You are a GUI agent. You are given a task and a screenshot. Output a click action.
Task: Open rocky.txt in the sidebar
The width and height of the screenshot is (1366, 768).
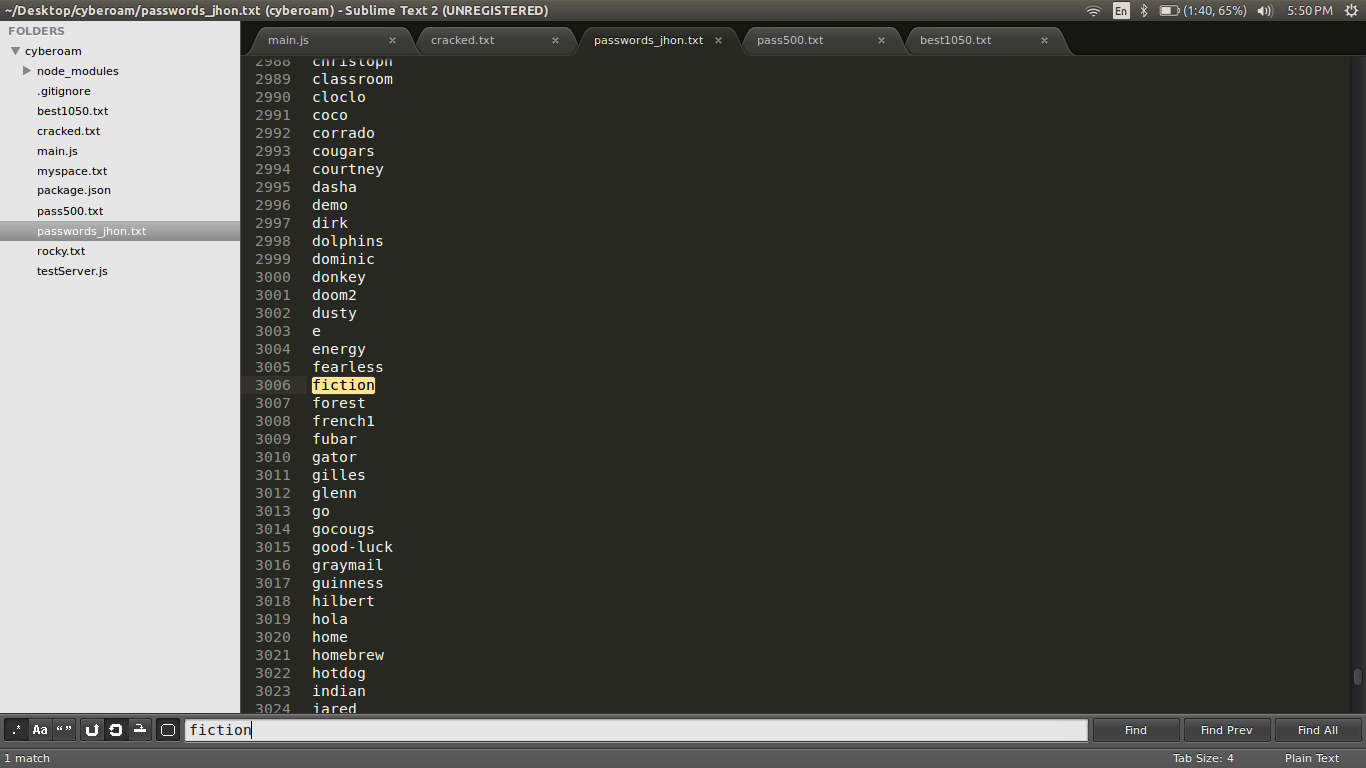pos(61,251)
